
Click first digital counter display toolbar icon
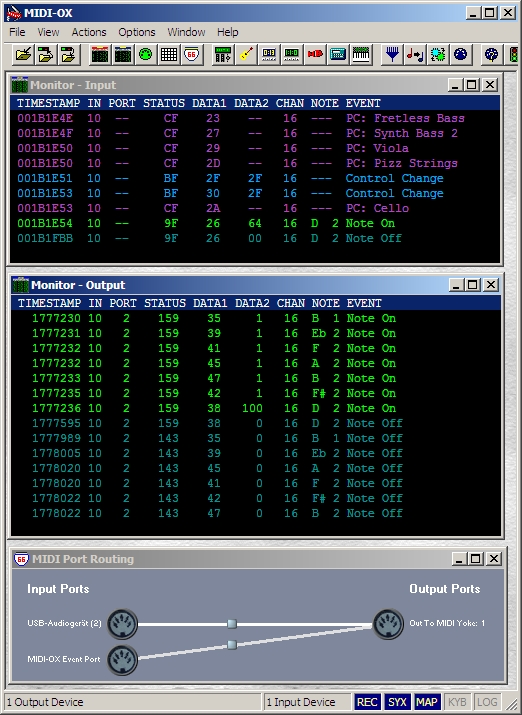tap(269, 55)
